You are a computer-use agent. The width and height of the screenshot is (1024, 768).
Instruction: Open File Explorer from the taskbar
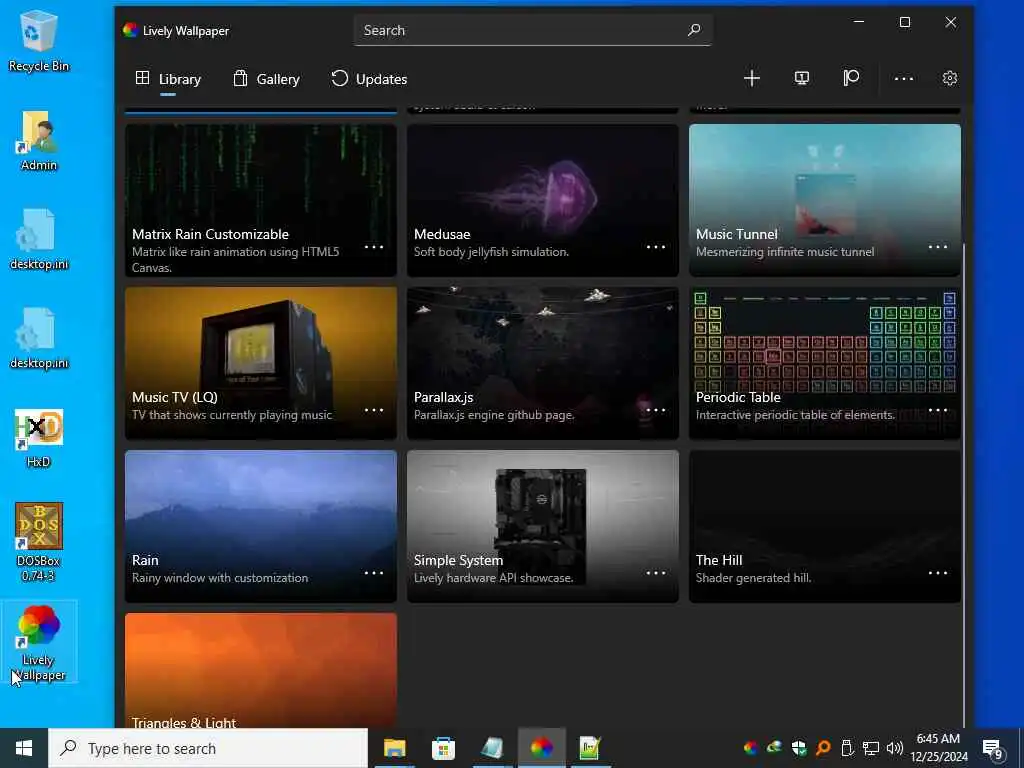(x=394, y=748)
